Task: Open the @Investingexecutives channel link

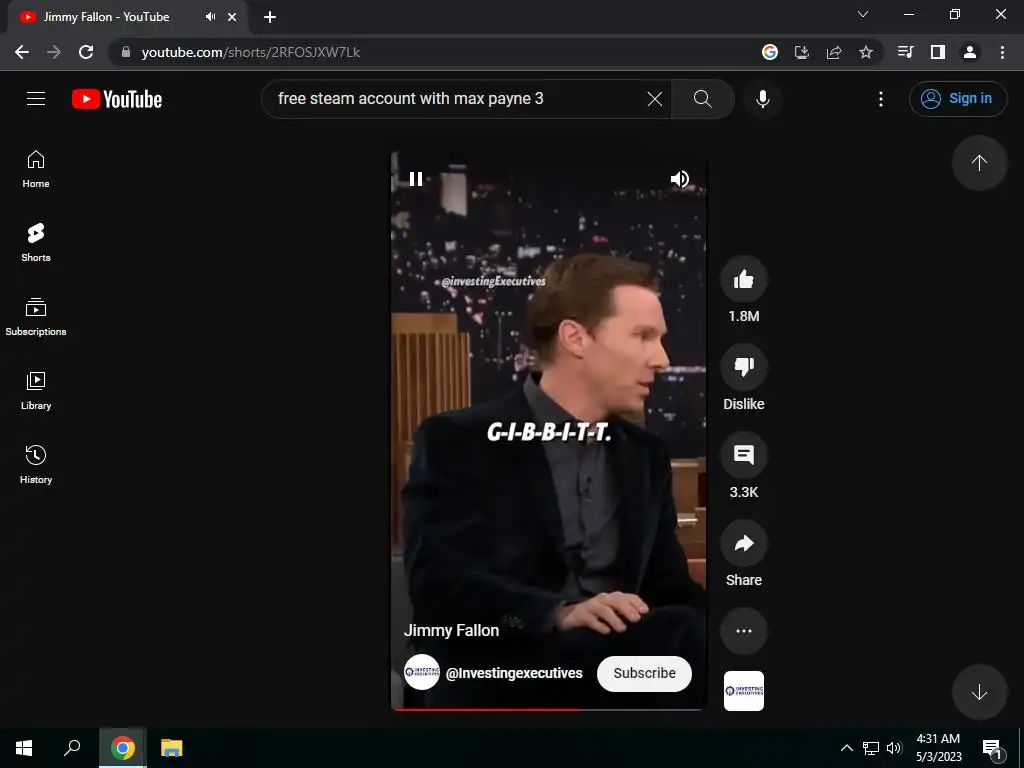Action: (x=514, y=673)
